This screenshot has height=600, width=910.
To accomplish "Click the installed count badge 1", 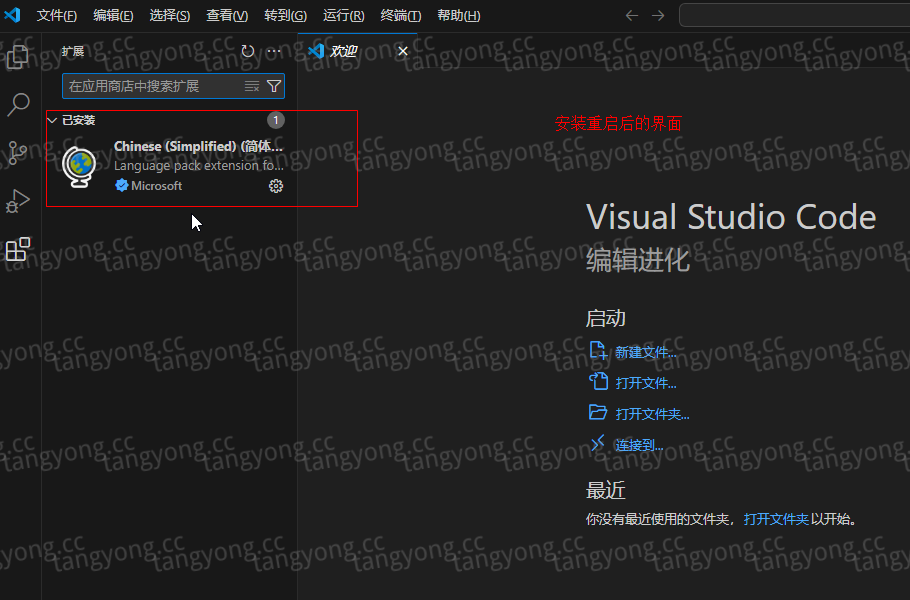I will 276,120.
